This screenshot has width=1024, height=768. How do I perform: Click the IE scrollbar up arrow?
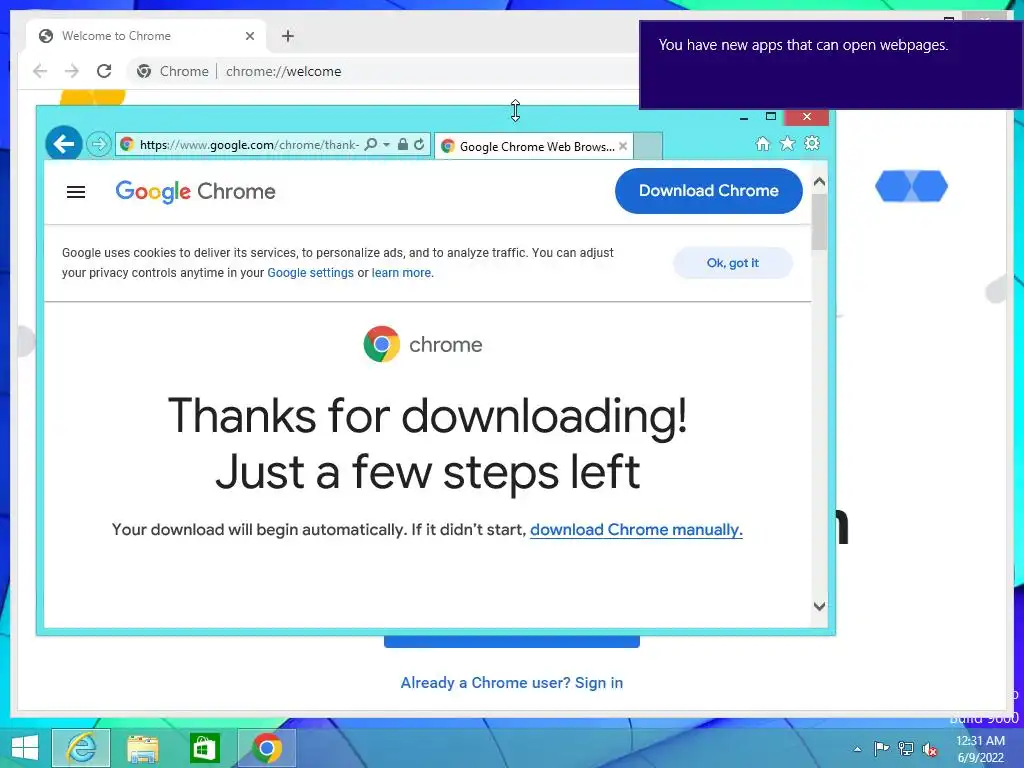(x=820, y=182)
